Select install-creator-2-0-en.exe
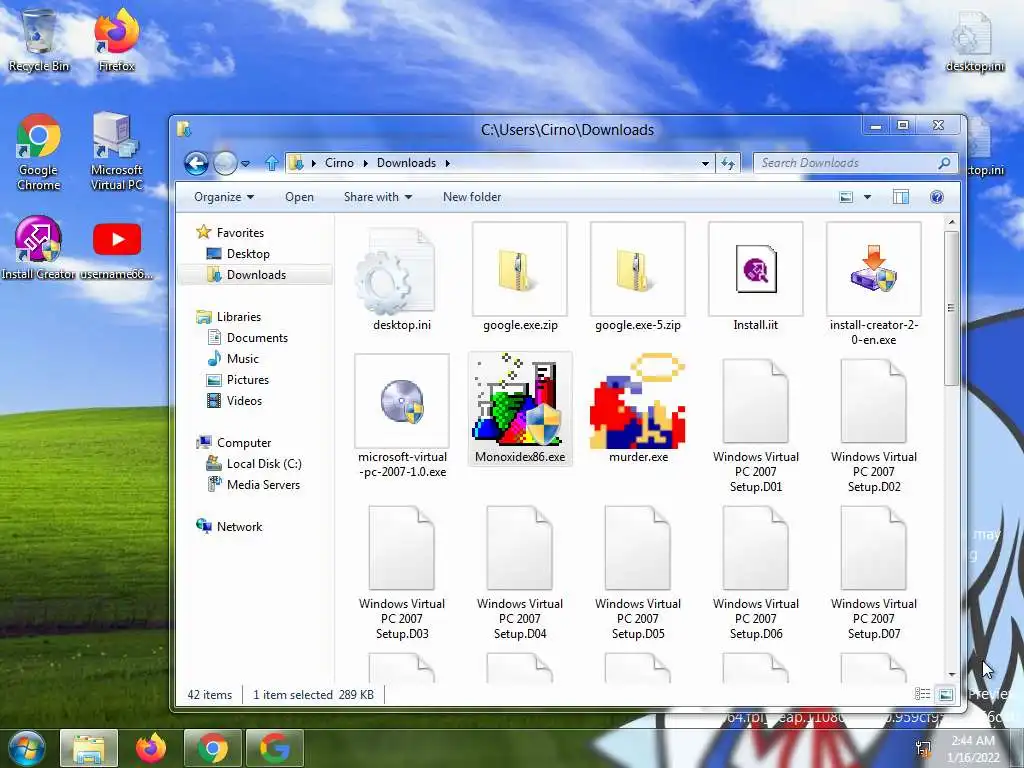 (x=874, y=285)
